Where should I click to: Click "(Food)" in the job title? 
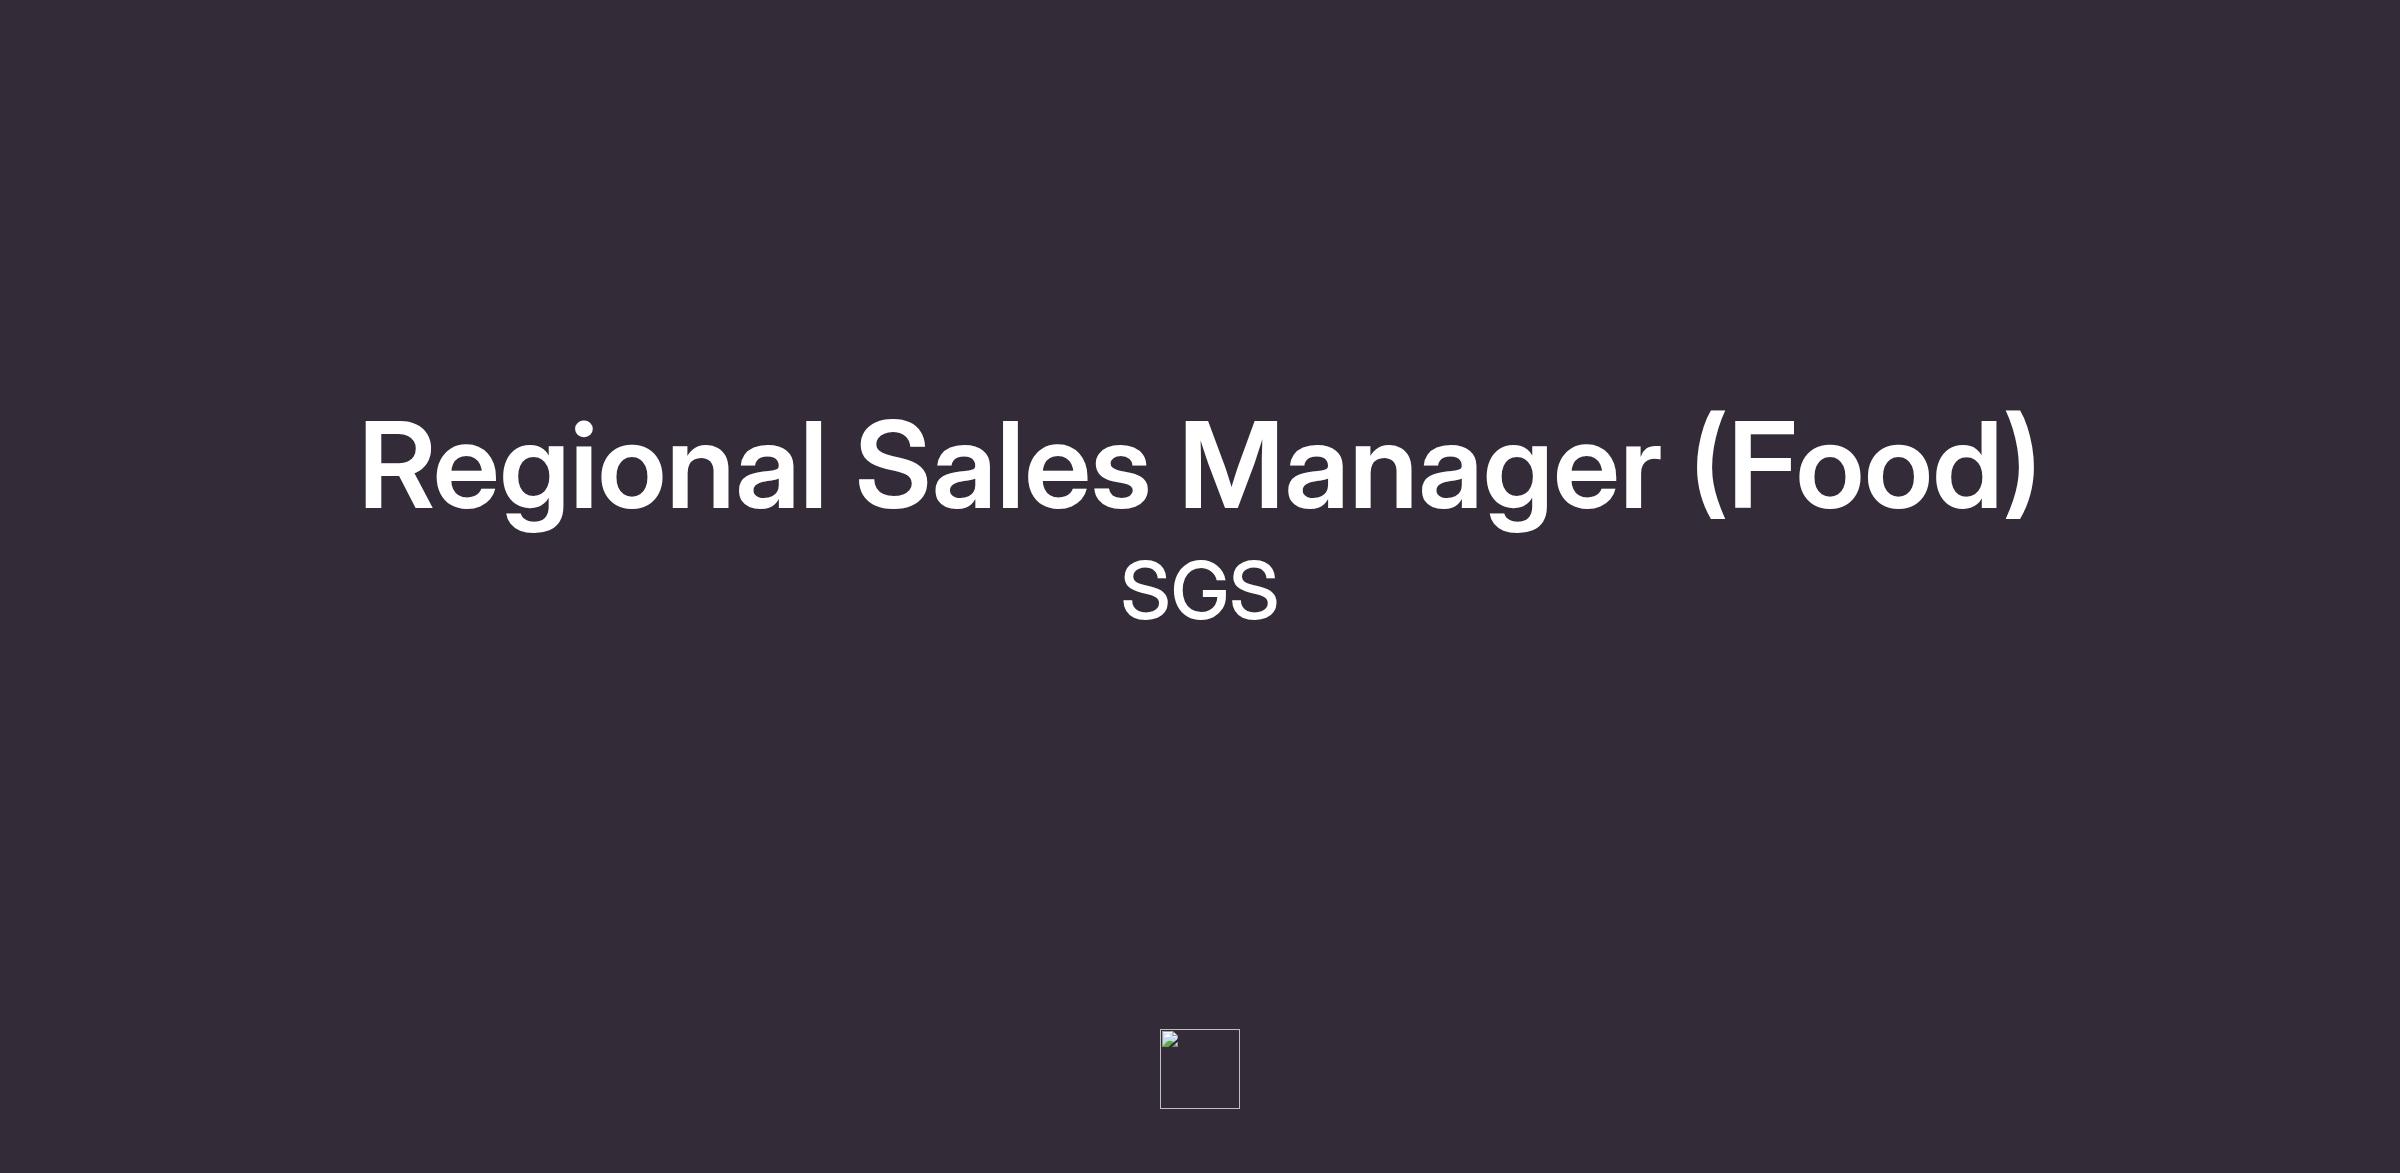tap(1864, 468)
